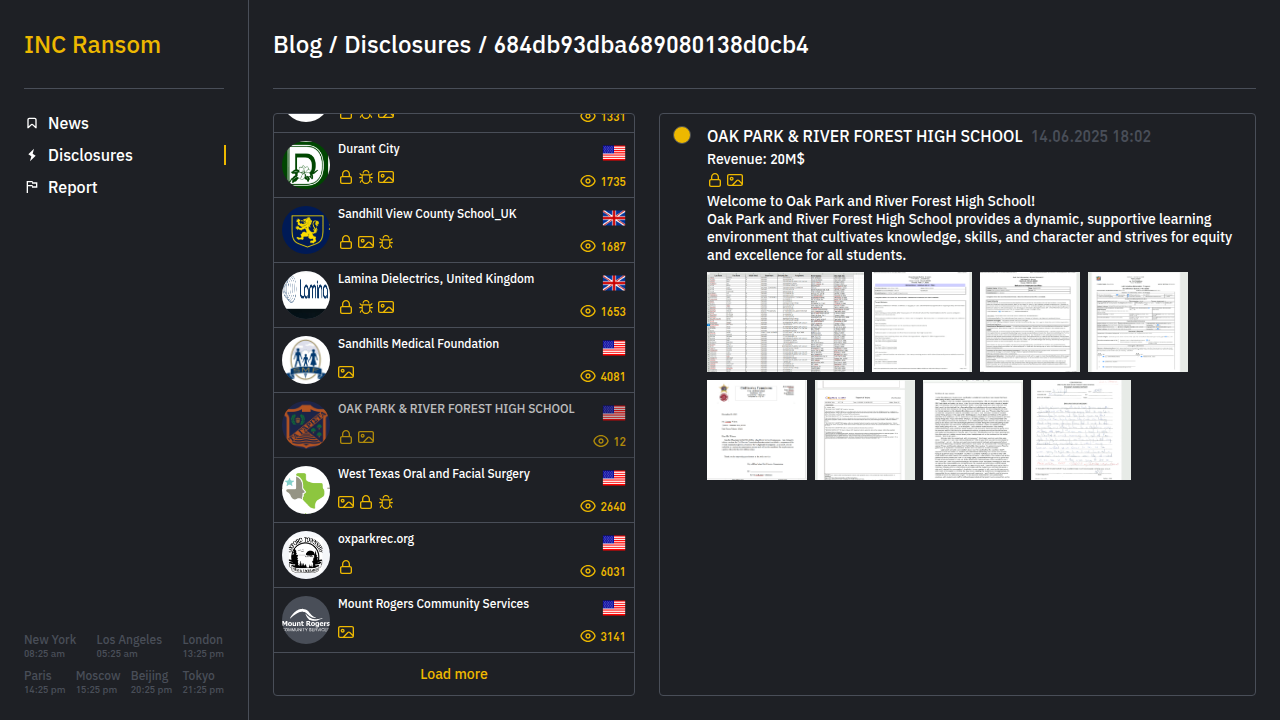Viewport: 1280px width, 720px height.
Task: Go to the Report page in sidebar
Action: pyautogui.click(x=72, y=187)
